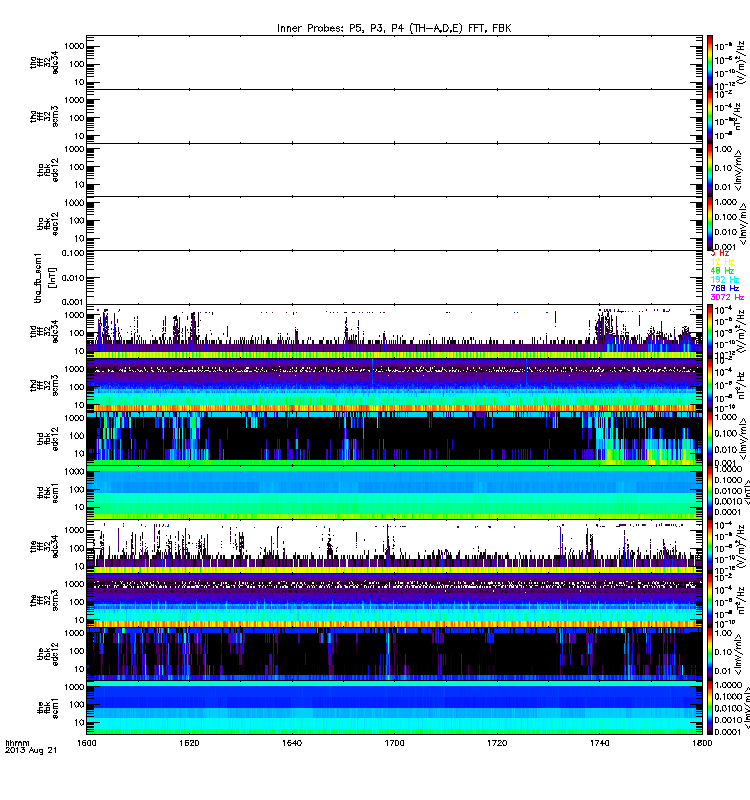Click inside the the fbk scm1 spectrogram
This screenshot has height=800, width=750.
tap(394, 708)
